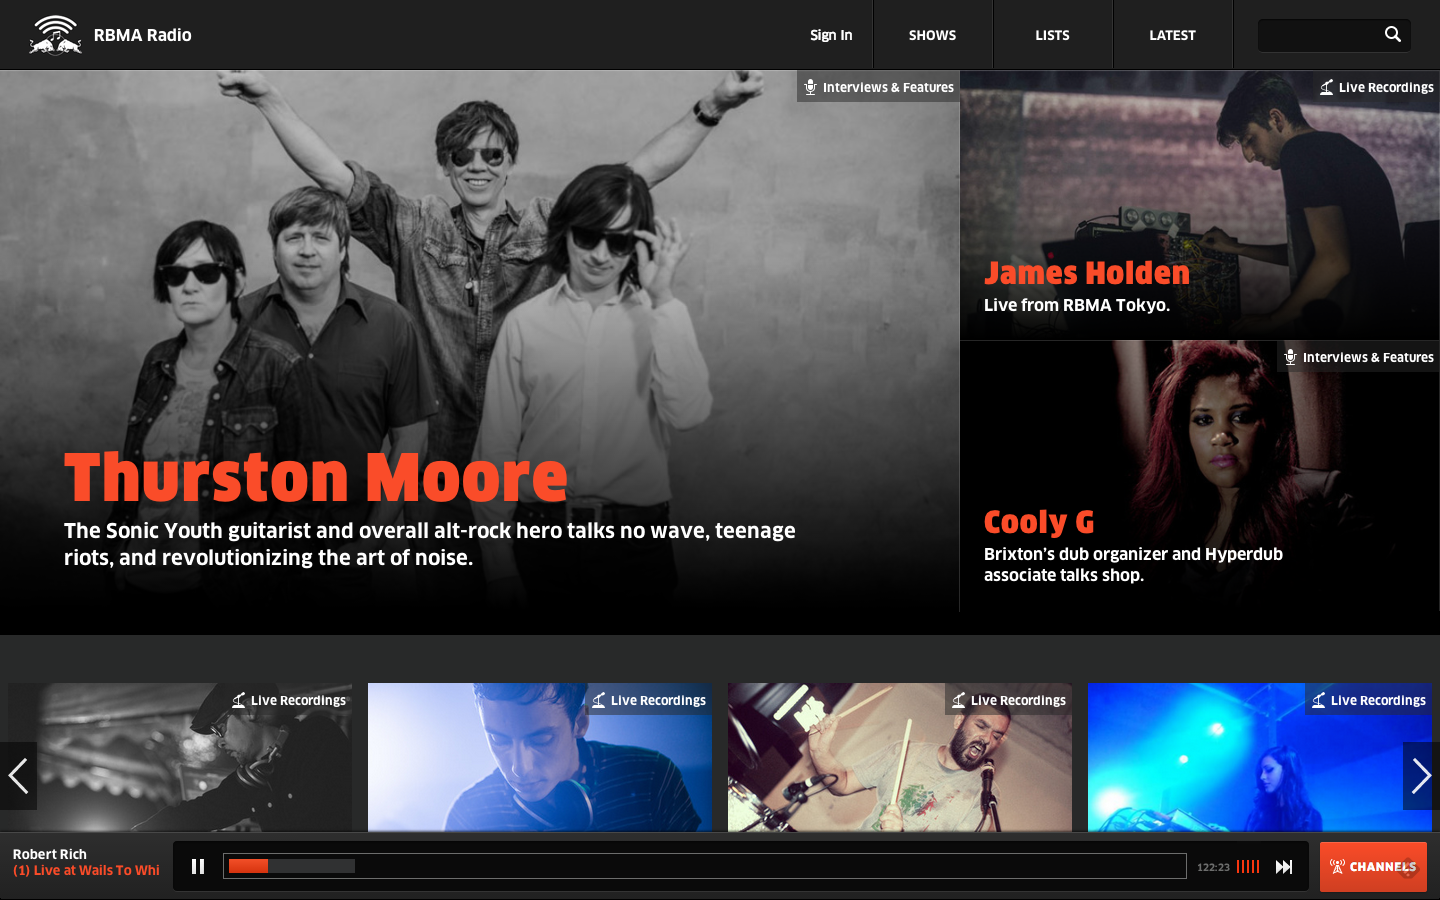
Task: Click the '(1) Live at Wails To Whi' track title
Action: [x=86, y=871]
